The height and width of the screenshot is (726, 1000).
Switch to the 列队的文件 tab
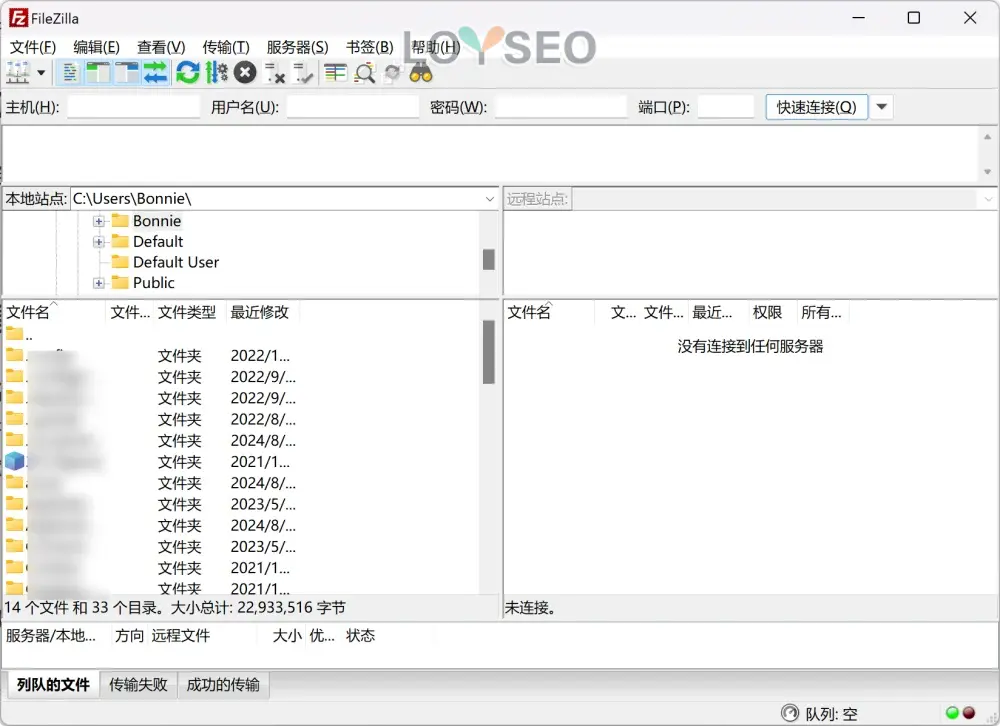[53, 685]
